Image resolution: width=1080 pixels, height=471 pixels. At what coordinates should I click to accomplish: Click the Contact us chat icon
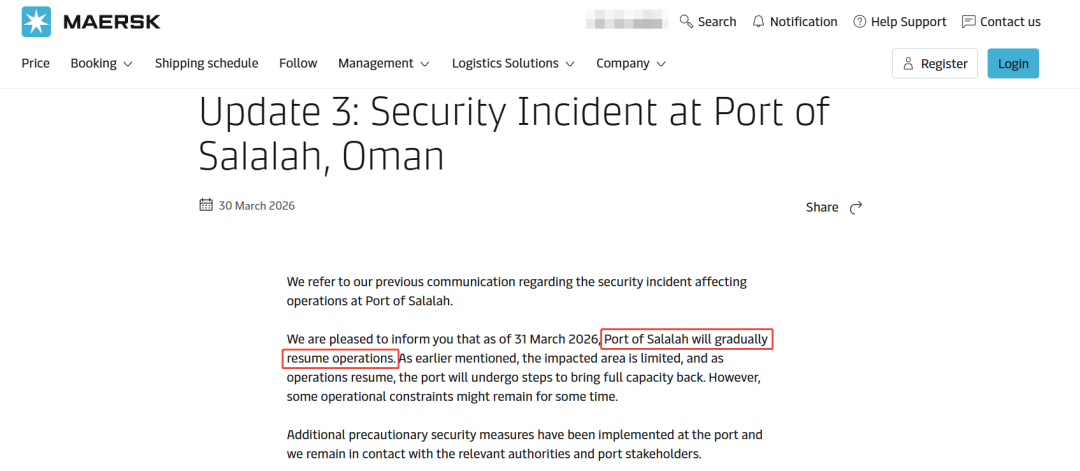tap(968, 21)
